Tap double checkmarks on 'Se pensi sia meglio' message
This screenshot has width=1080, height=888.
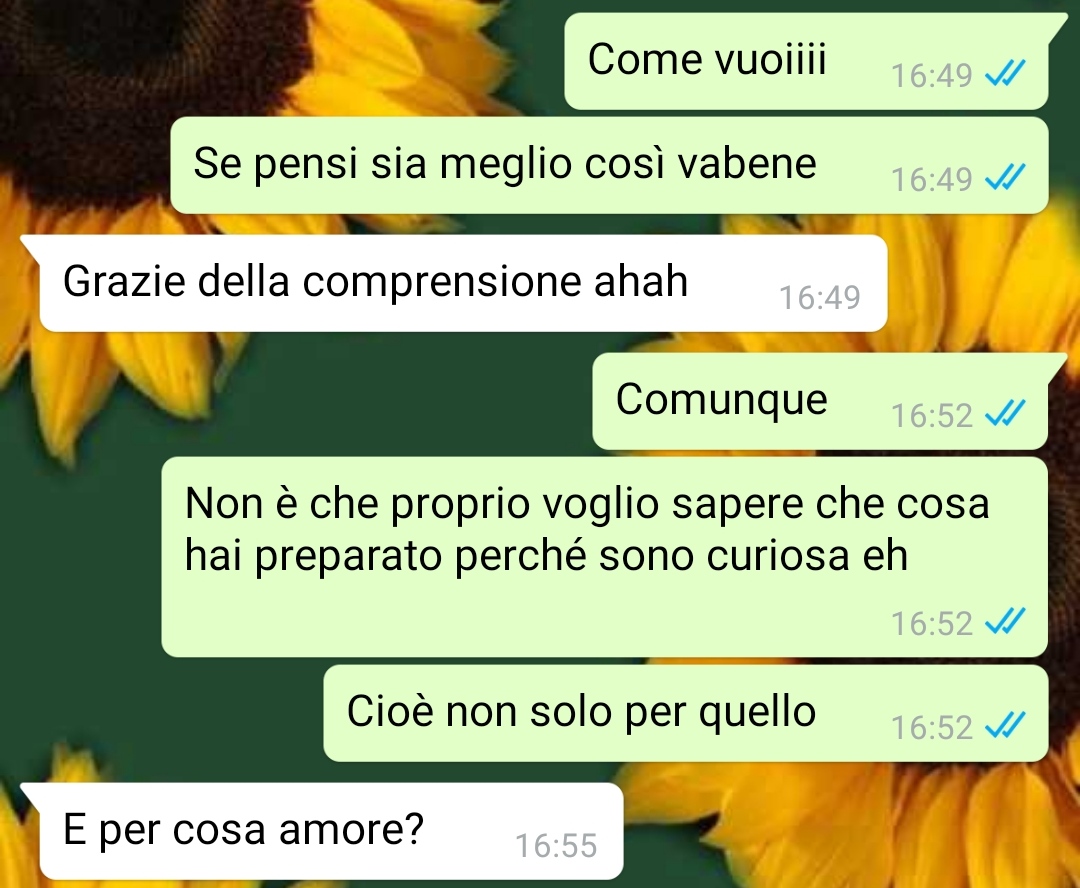point(1006,177)
